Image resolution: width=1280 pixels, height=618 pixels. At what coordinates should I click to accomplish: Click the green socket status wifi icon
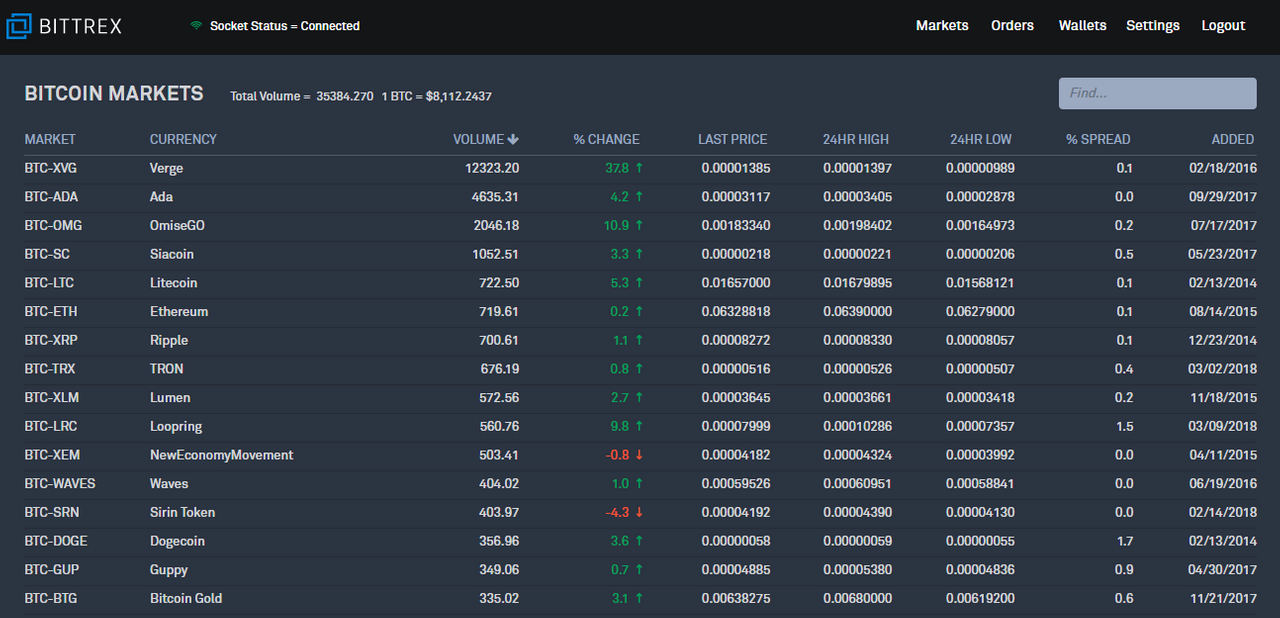coord(196,26)
